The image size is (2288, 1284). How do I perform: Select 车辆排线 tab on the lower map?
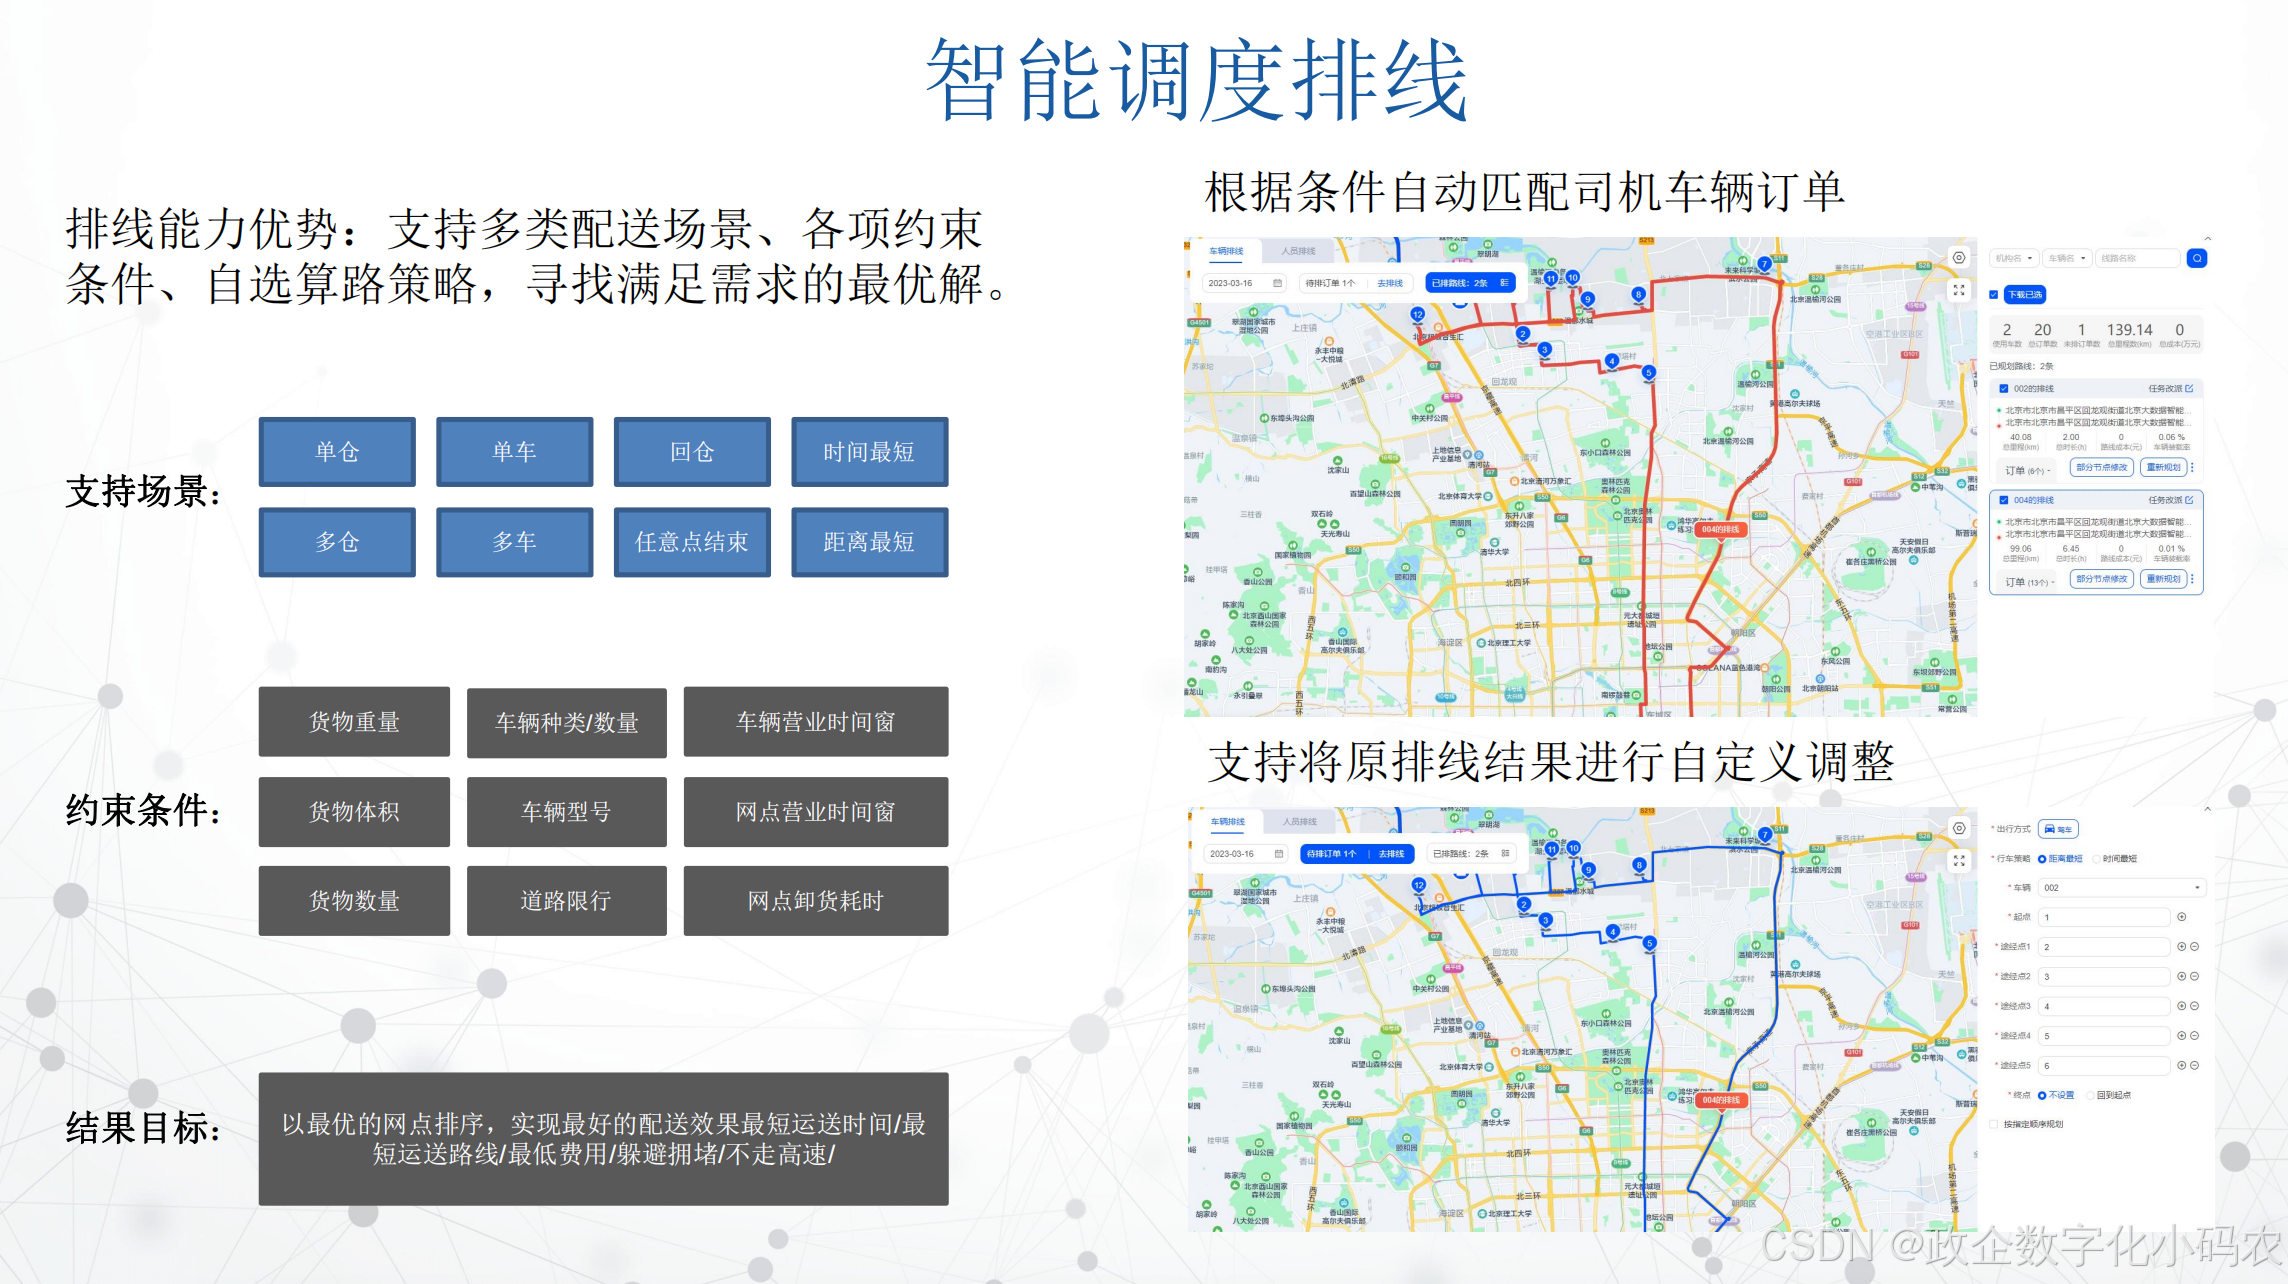pos(1227,822)
